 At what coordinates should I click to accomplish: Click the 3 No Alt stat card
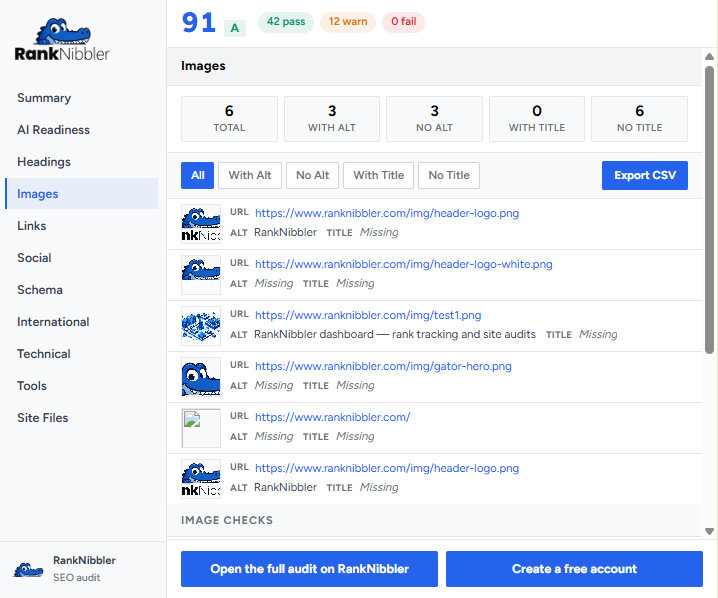[x=435, y=119]
